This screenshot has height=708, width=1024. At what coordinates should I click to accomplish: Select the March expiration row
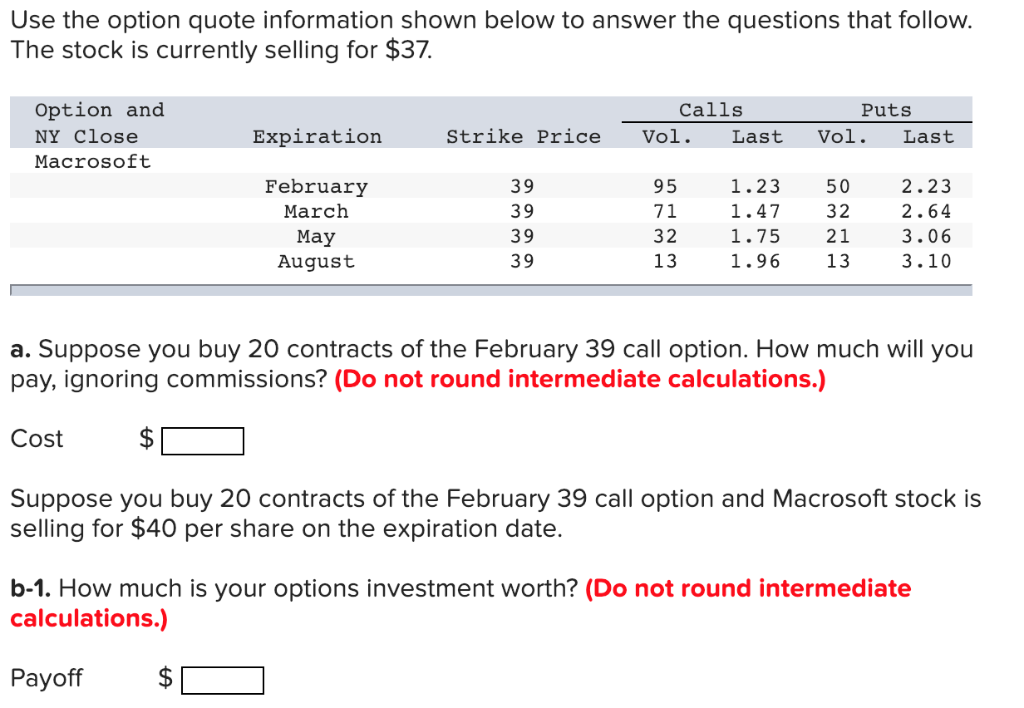coord(316,211)
